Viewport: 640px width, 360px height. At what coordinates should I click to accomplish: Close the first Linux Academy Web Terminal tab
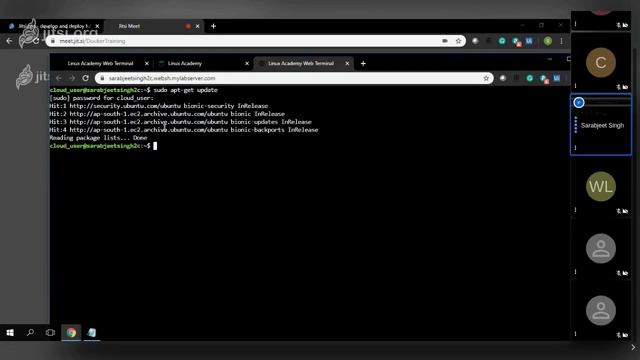pos(147,63)
